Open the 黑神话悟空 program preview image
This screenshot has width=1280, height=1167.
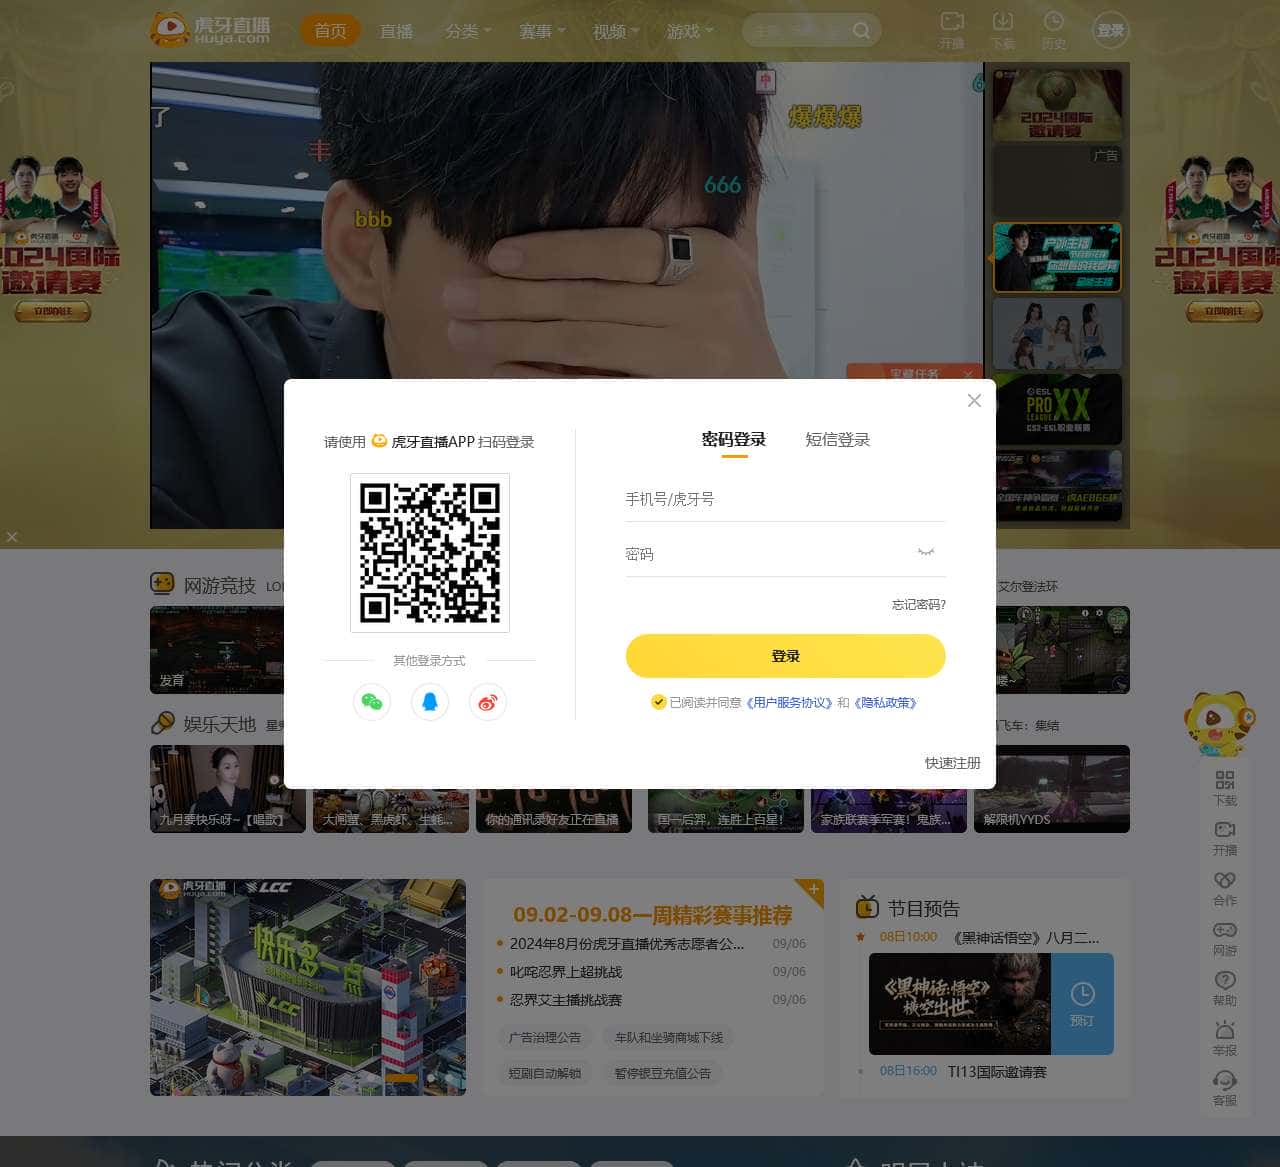[x=960, y=1003]
